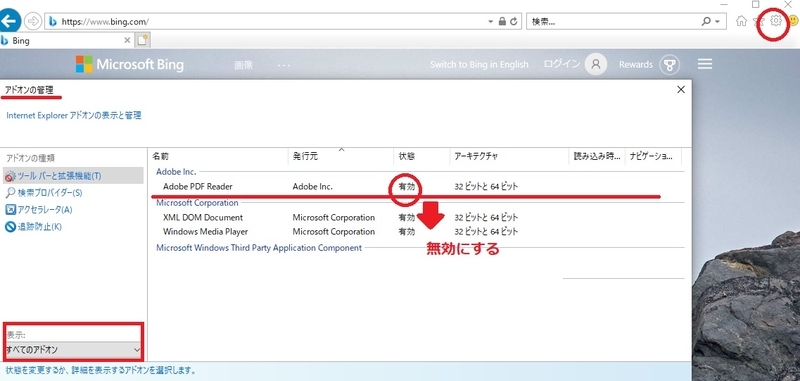This screenshot has width=800, height=381.
Task: Click the Microsoft Bing logo
Action: point(130,64)
